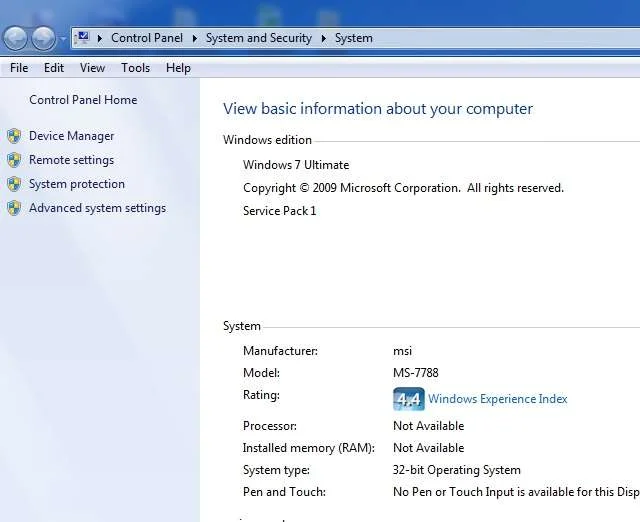Viewport: 640px width, 522px height.
Task: Click the System breadcrumb item
Action: 353,38
